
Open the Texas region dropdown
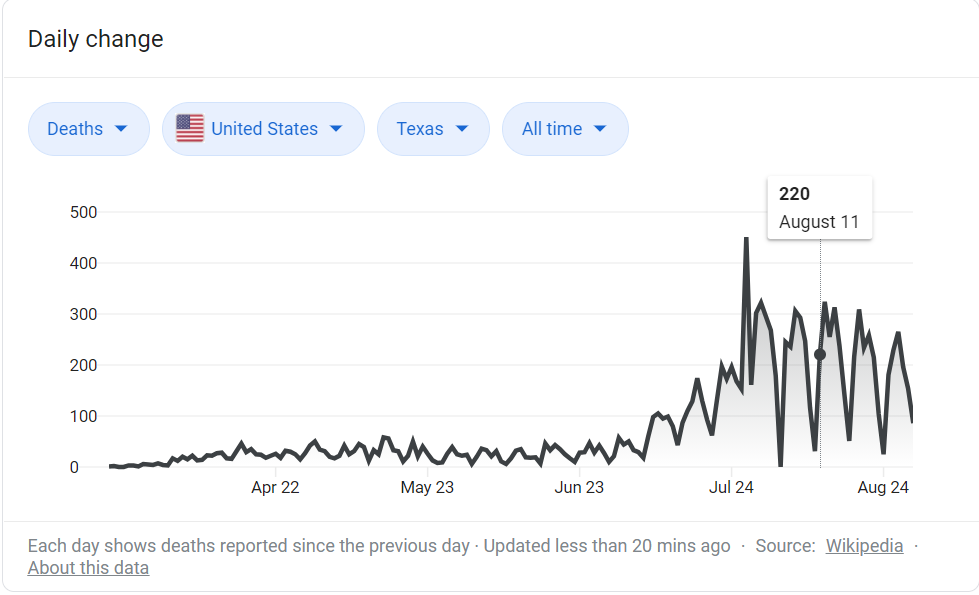click(x=432, y=129)
